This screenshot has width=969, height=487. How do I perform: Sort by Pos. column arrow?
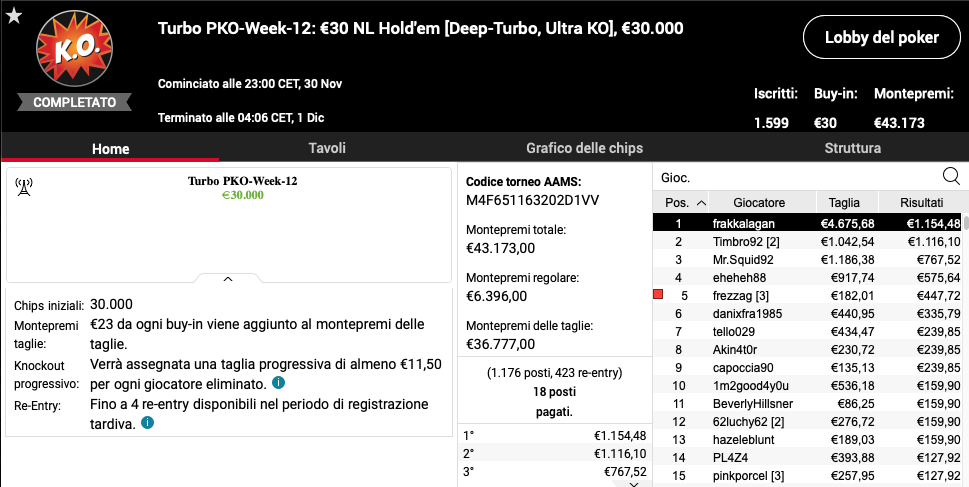point(701,202)
